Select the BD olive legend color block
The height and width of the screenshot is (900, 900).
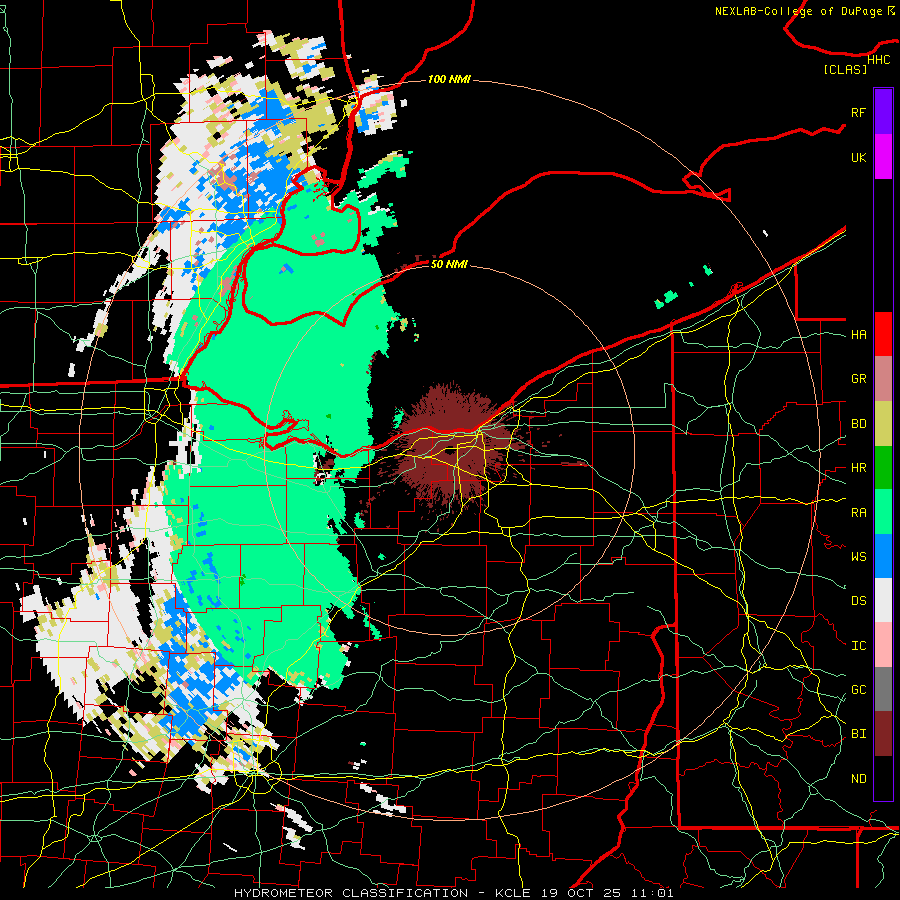pyautogui.click(x=883, y=424)
